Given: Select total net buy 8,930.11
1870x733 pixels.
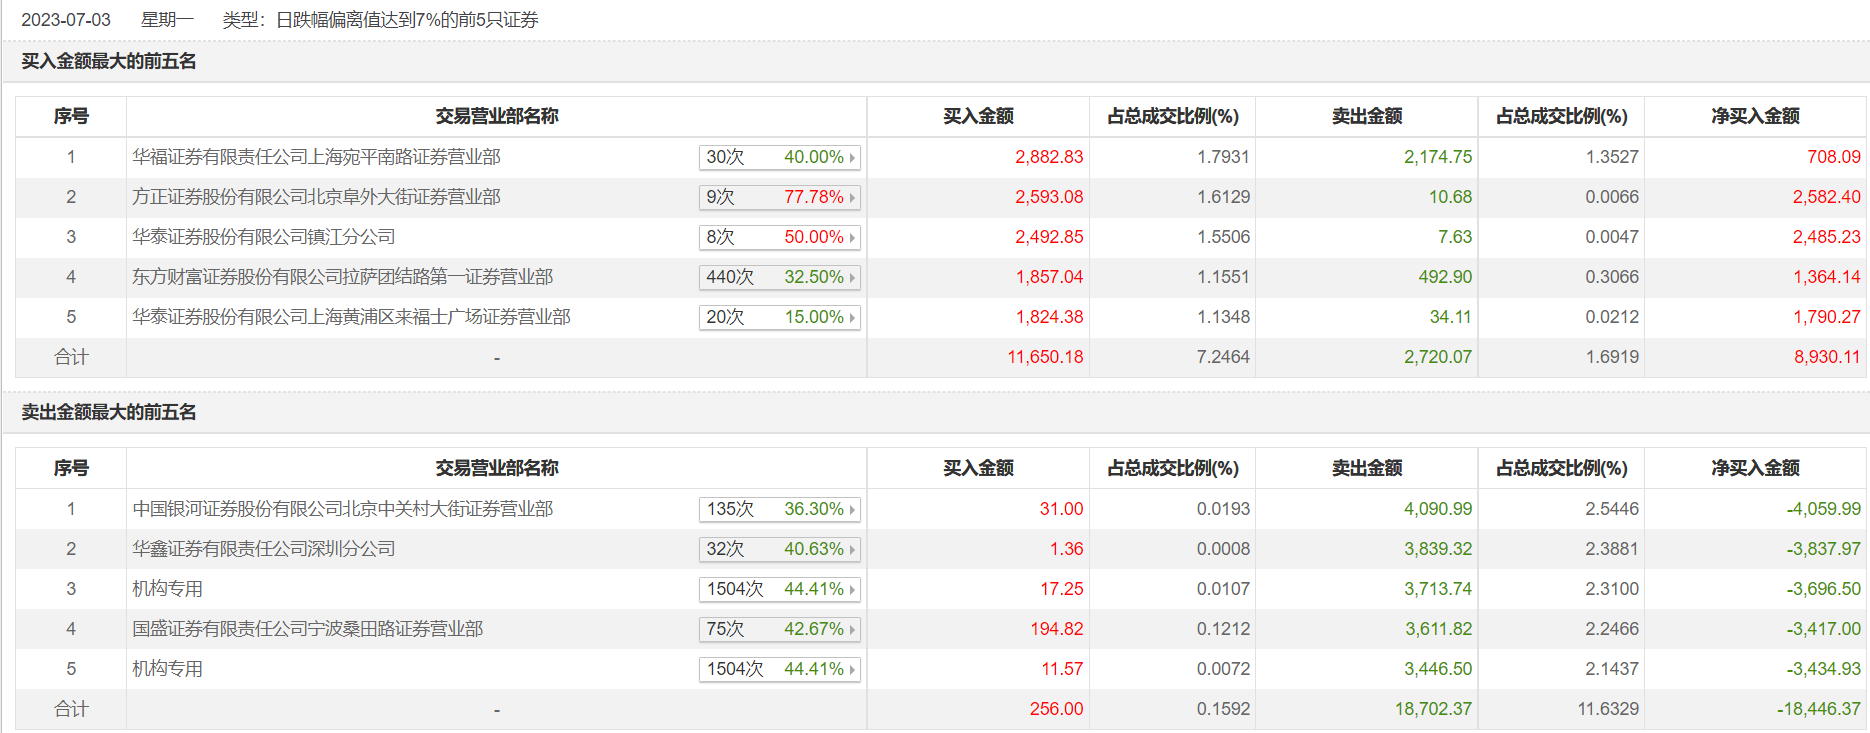Looking at the screenshot, I should 1827,357.
